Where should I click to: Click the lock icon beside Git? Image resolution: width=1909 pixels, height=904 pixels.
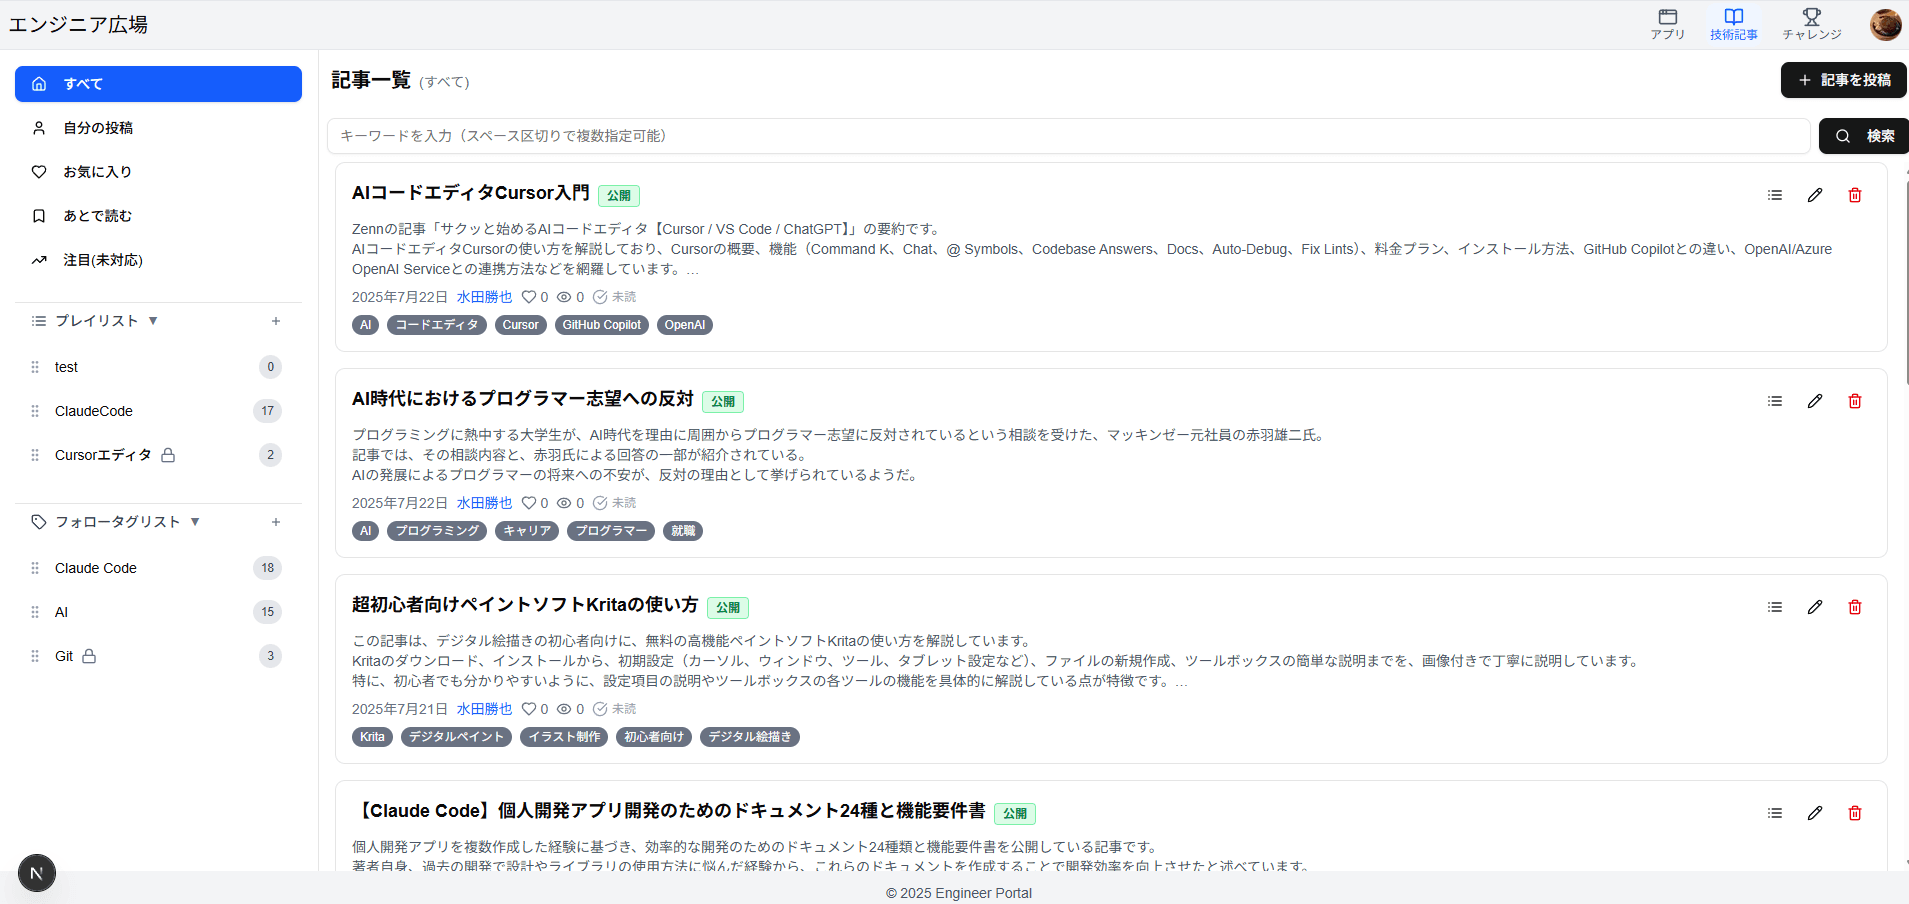(x=89, y=656)
